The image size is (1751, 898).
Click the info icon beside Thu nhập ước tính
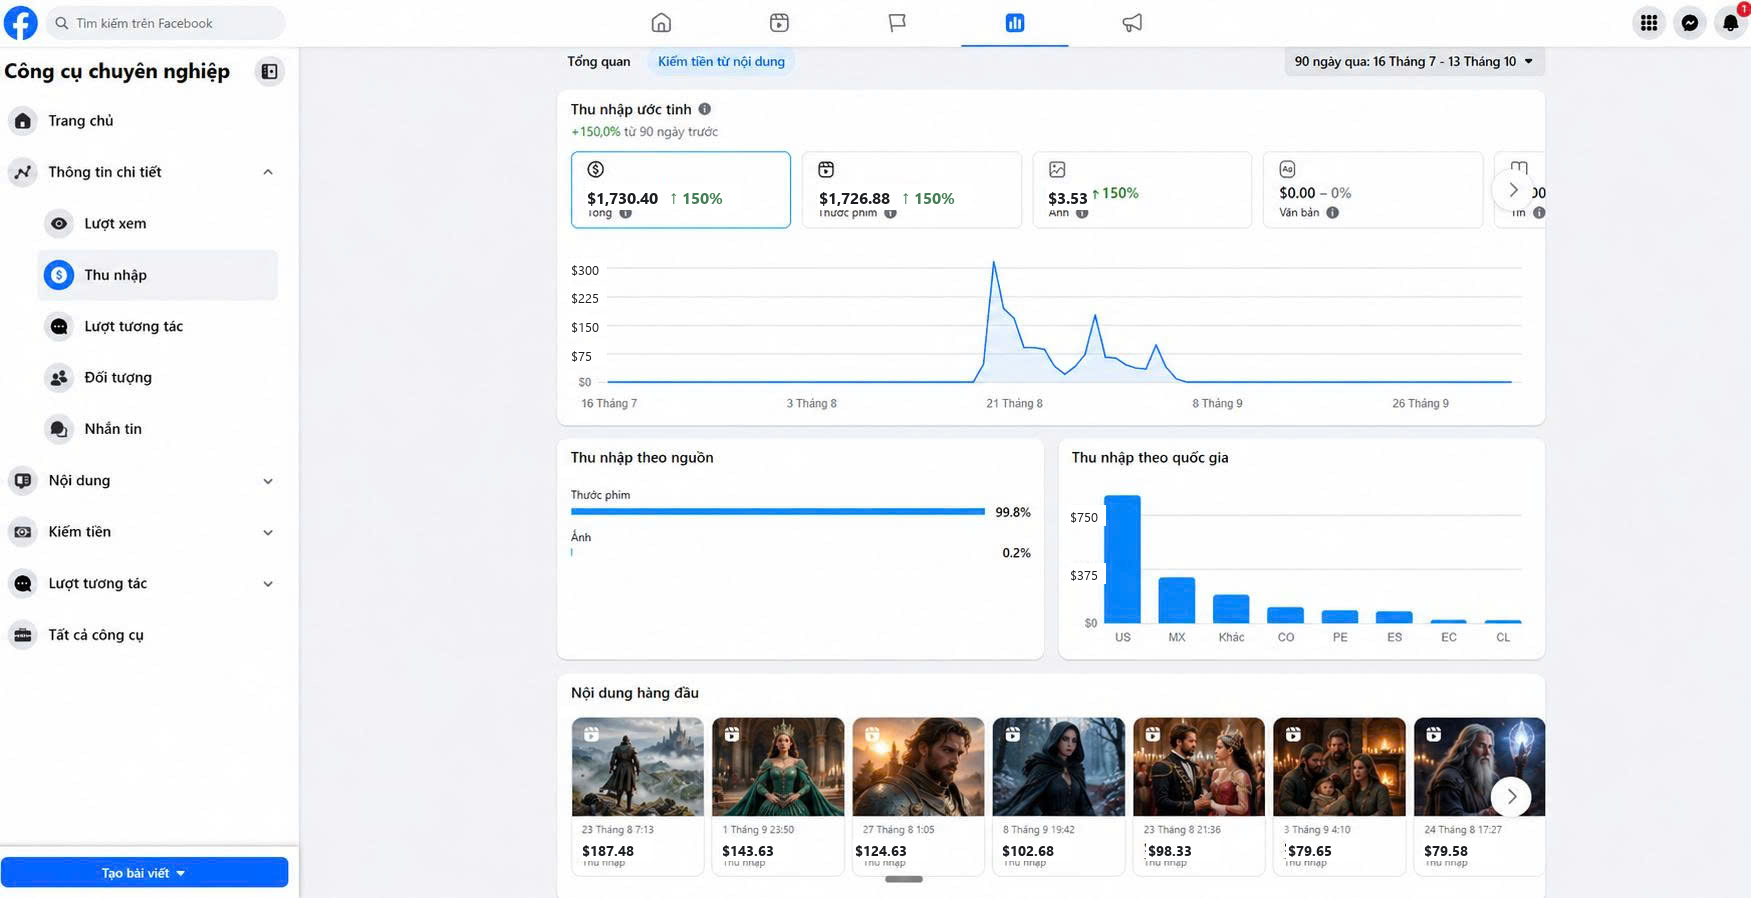pos(705,109)
